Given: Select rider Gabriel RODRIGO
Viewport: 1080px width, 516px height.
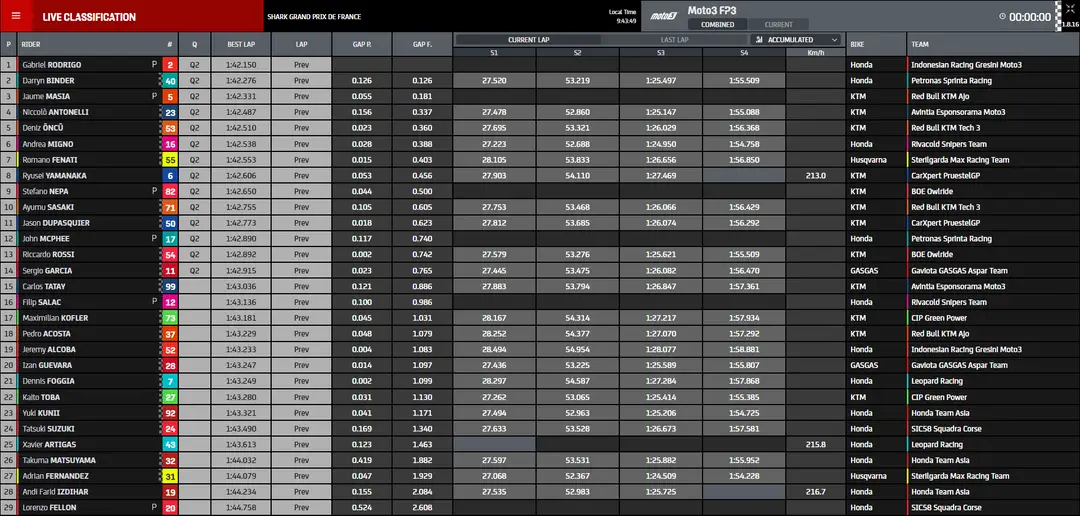Looking at the screenshot, I should coord(52,65).
